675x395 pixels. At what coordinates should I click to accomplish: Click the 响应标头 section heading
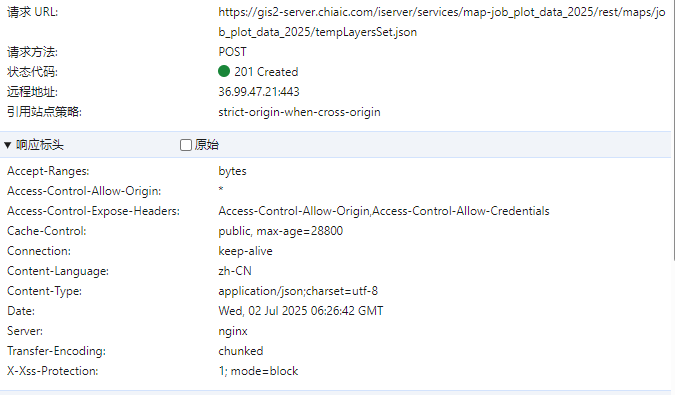coord(40,145)
